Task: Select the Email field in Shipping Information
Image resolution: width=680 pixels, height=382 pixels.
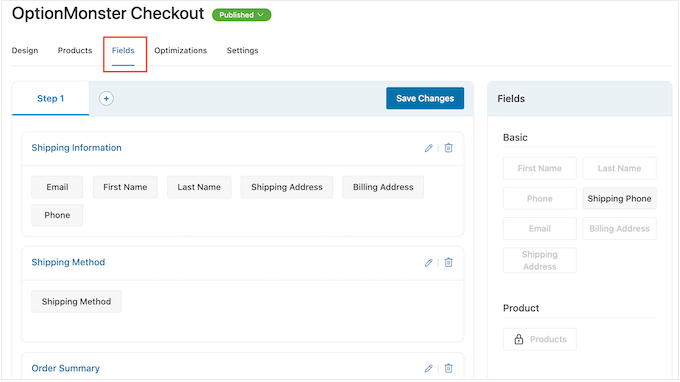Action: tap(57, 187)
